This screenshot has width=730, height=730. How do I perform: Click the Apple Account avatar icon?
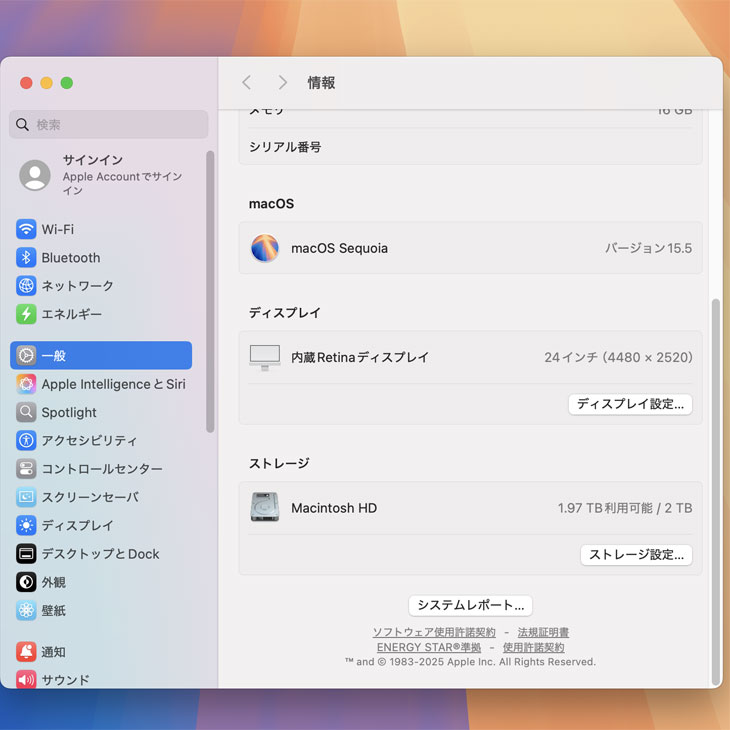click(x=35, y=175)
